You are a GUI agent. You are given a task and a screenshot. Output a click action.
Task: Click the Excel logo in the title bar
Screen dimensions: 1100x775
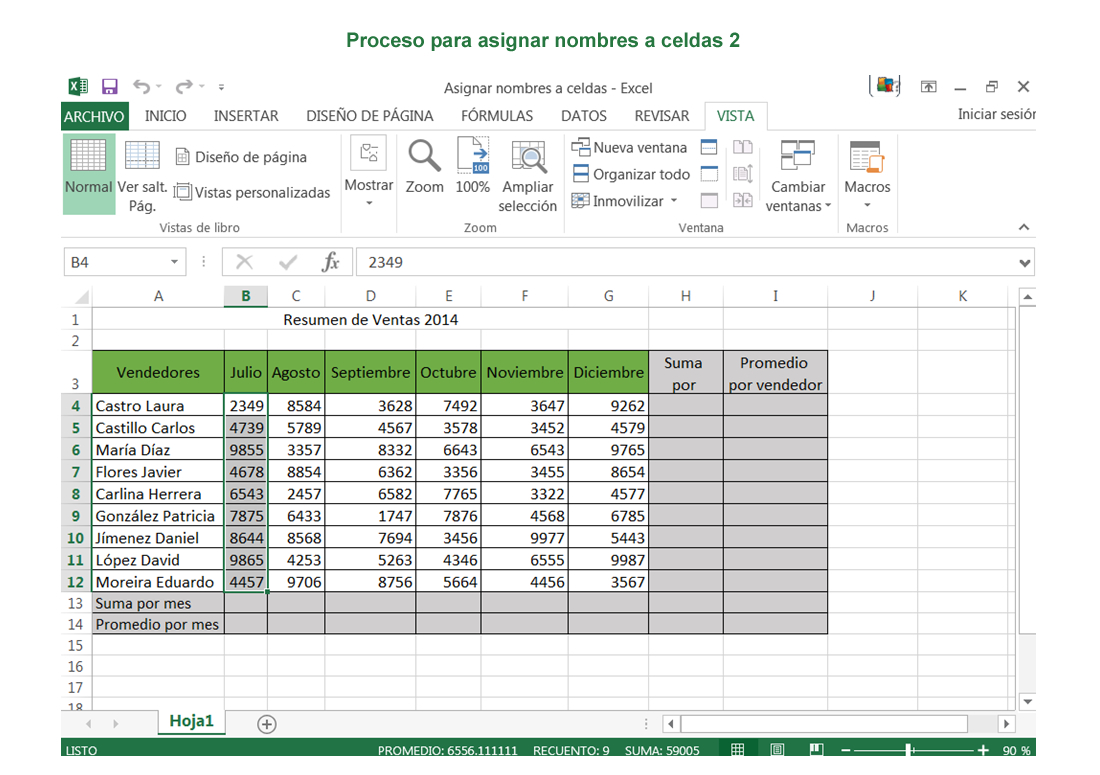click(78, 86)
